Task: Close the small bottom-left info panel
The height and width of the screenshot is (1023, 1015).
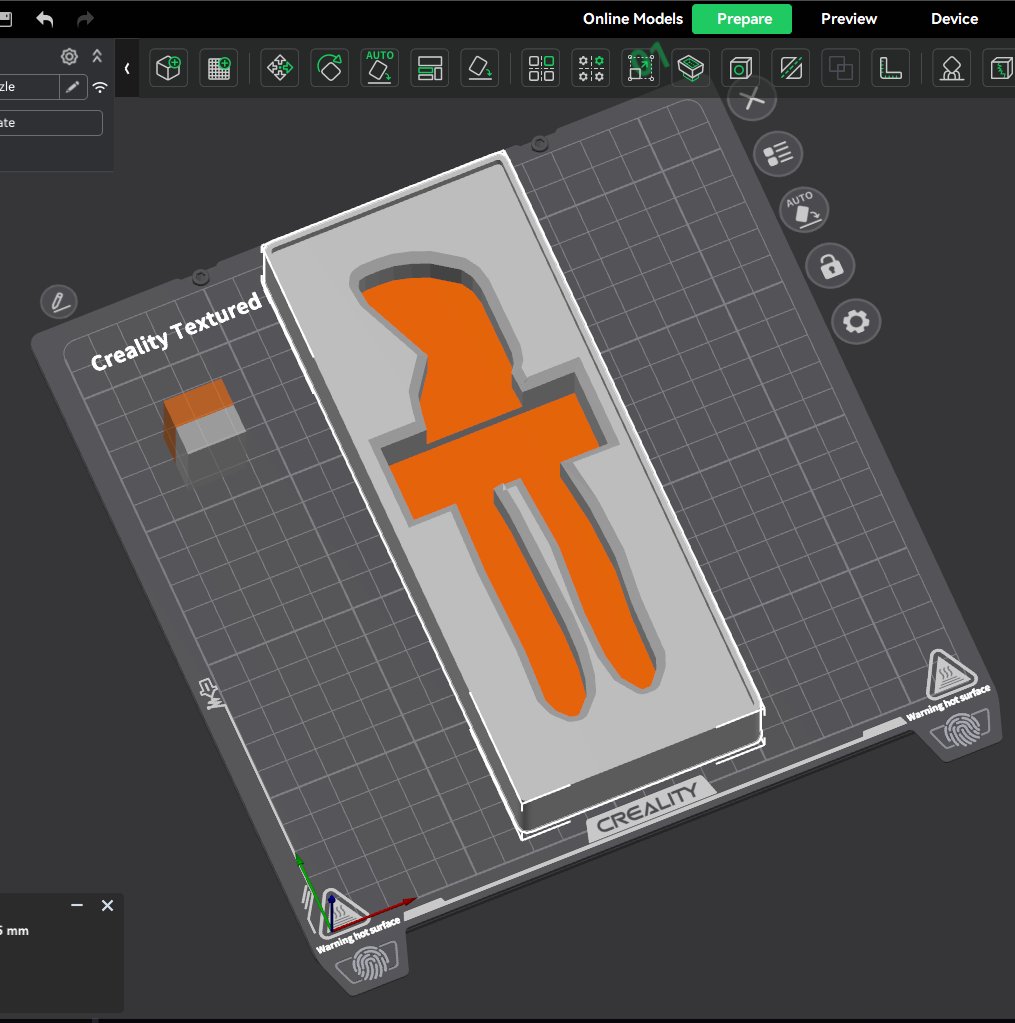Action: click(108, 906)
